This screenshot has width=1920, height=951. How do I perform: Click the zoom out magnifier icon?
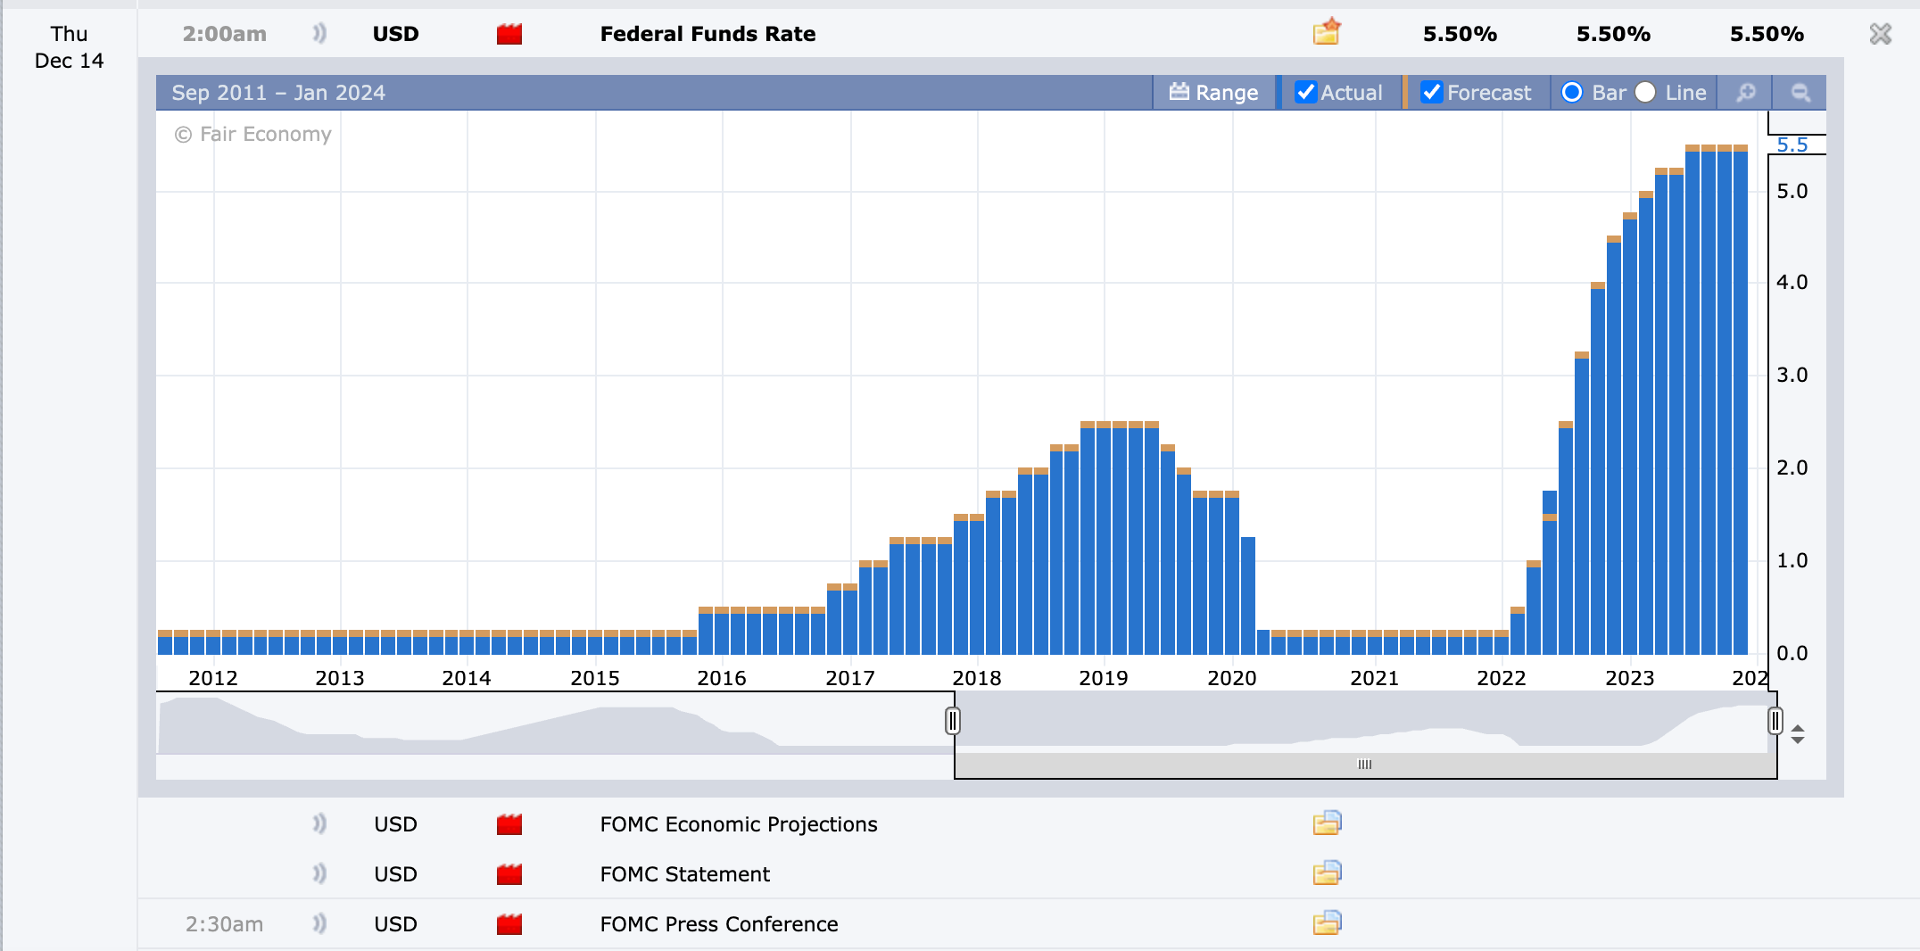pos(1801,92)
